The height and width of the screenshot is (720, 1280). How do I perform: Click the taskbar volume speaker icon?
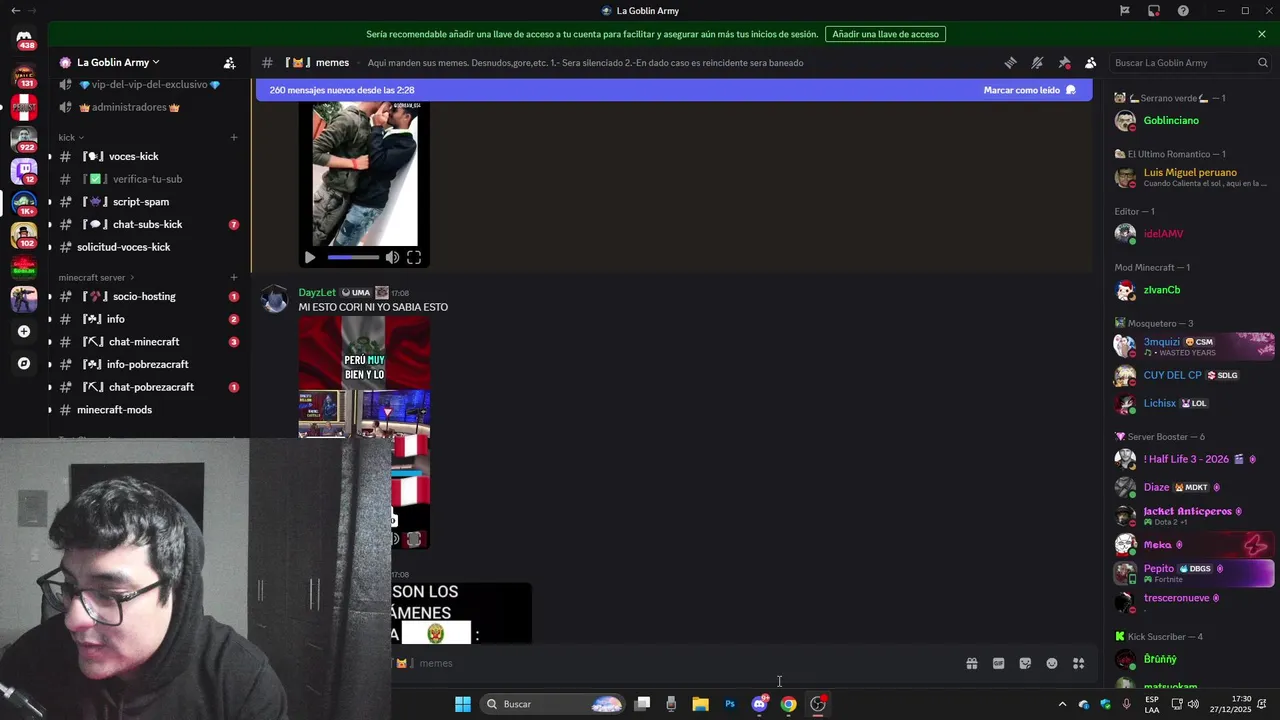point(1194,704)
